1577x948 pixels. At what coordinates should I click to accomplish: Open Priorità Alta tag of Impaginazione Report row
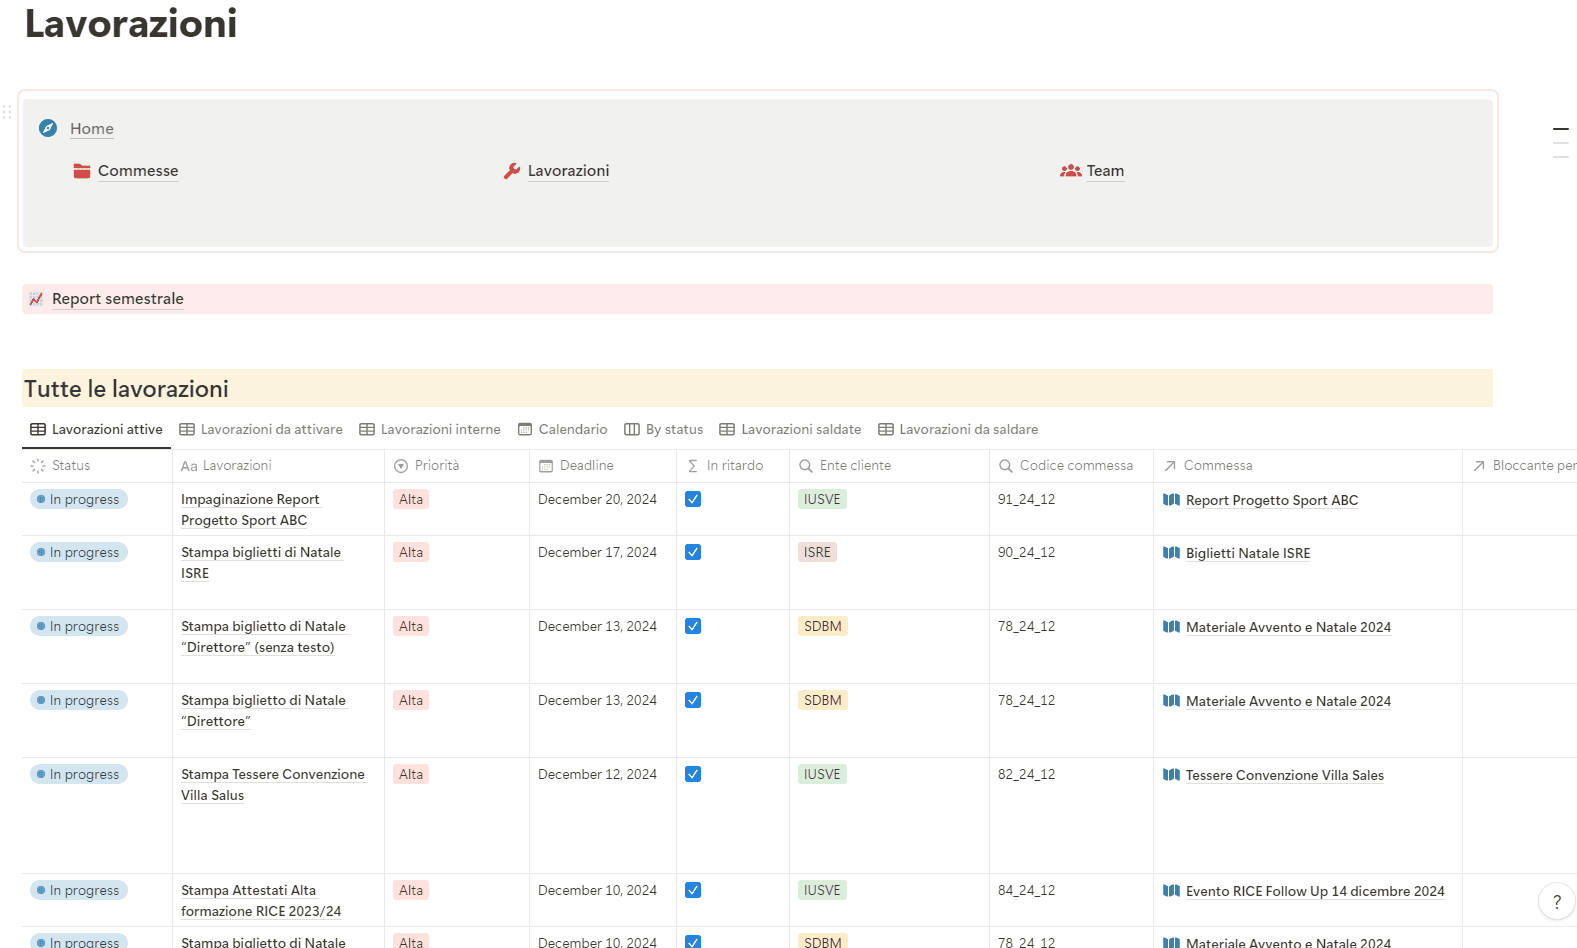pos(411,499)
